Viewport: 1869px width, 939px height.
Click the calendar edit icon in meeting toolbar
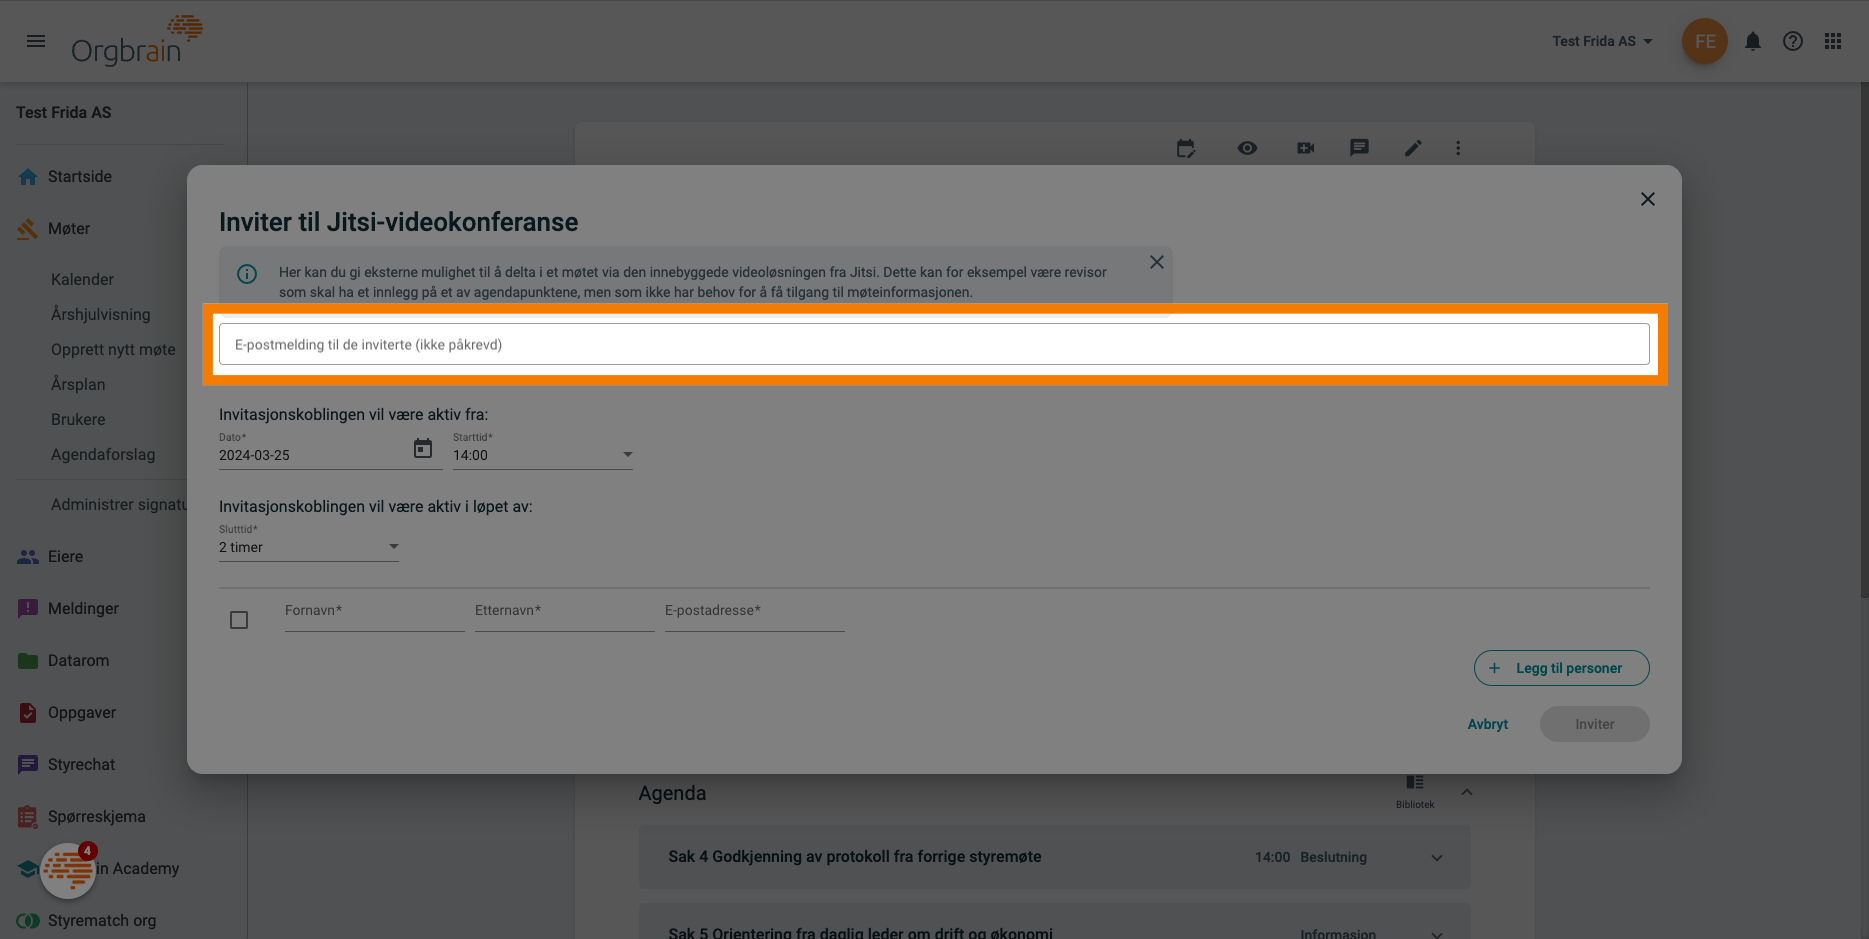click(1186, 148)
